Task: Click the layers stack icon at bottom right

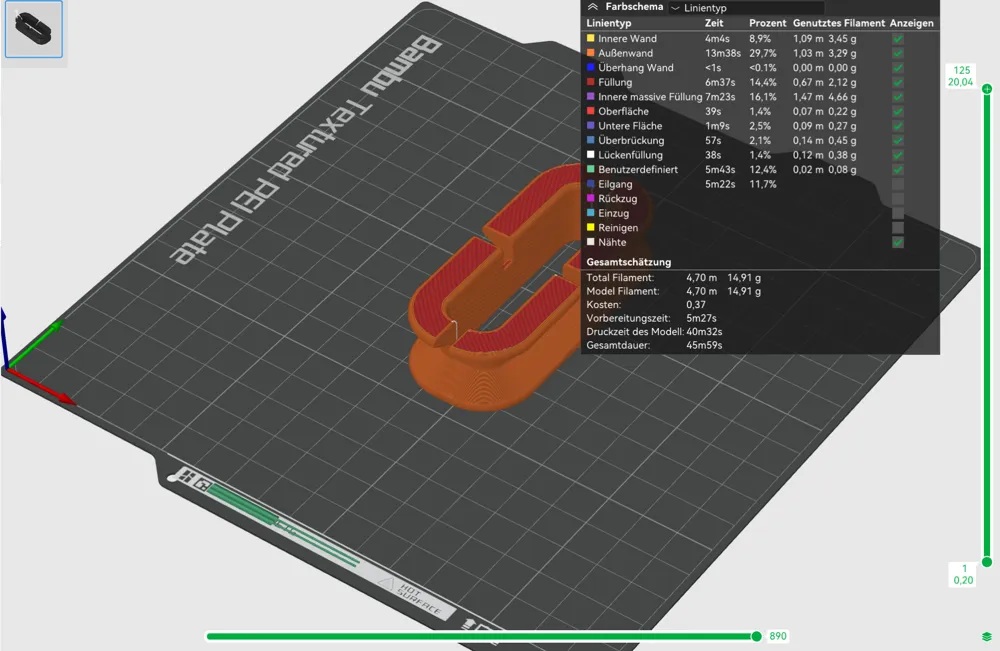Action: [x=987, y=637]
